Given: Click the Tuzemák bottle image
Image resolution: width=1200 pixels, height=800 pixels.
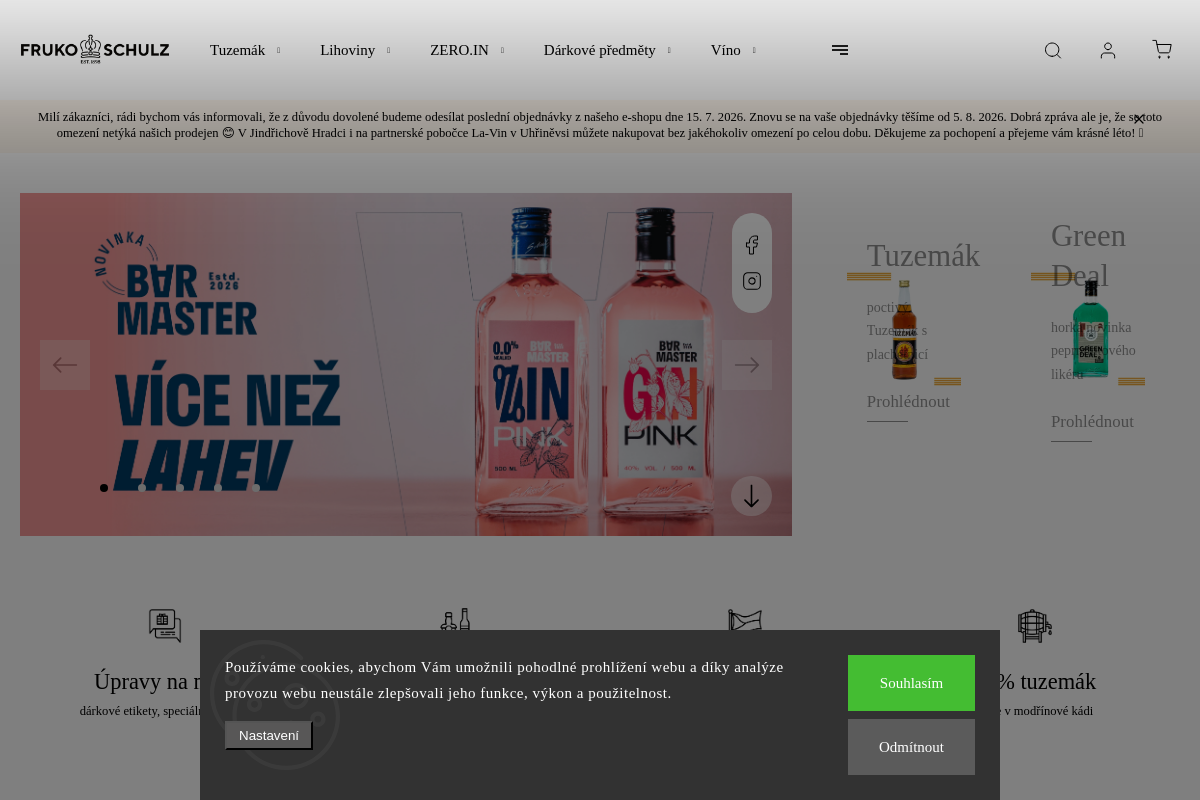Looking at the screenshot, I should 904,330.
